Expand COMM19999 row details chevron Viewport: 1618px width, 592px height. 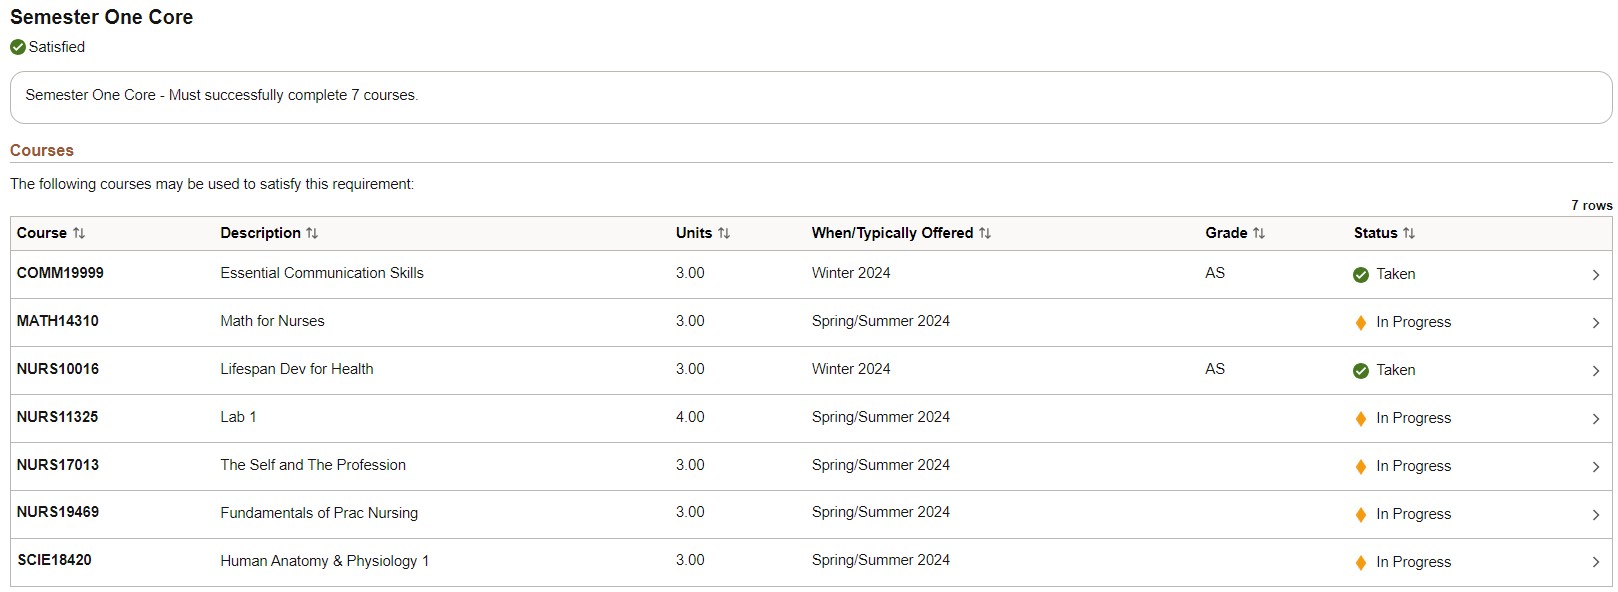(1595, 275)
